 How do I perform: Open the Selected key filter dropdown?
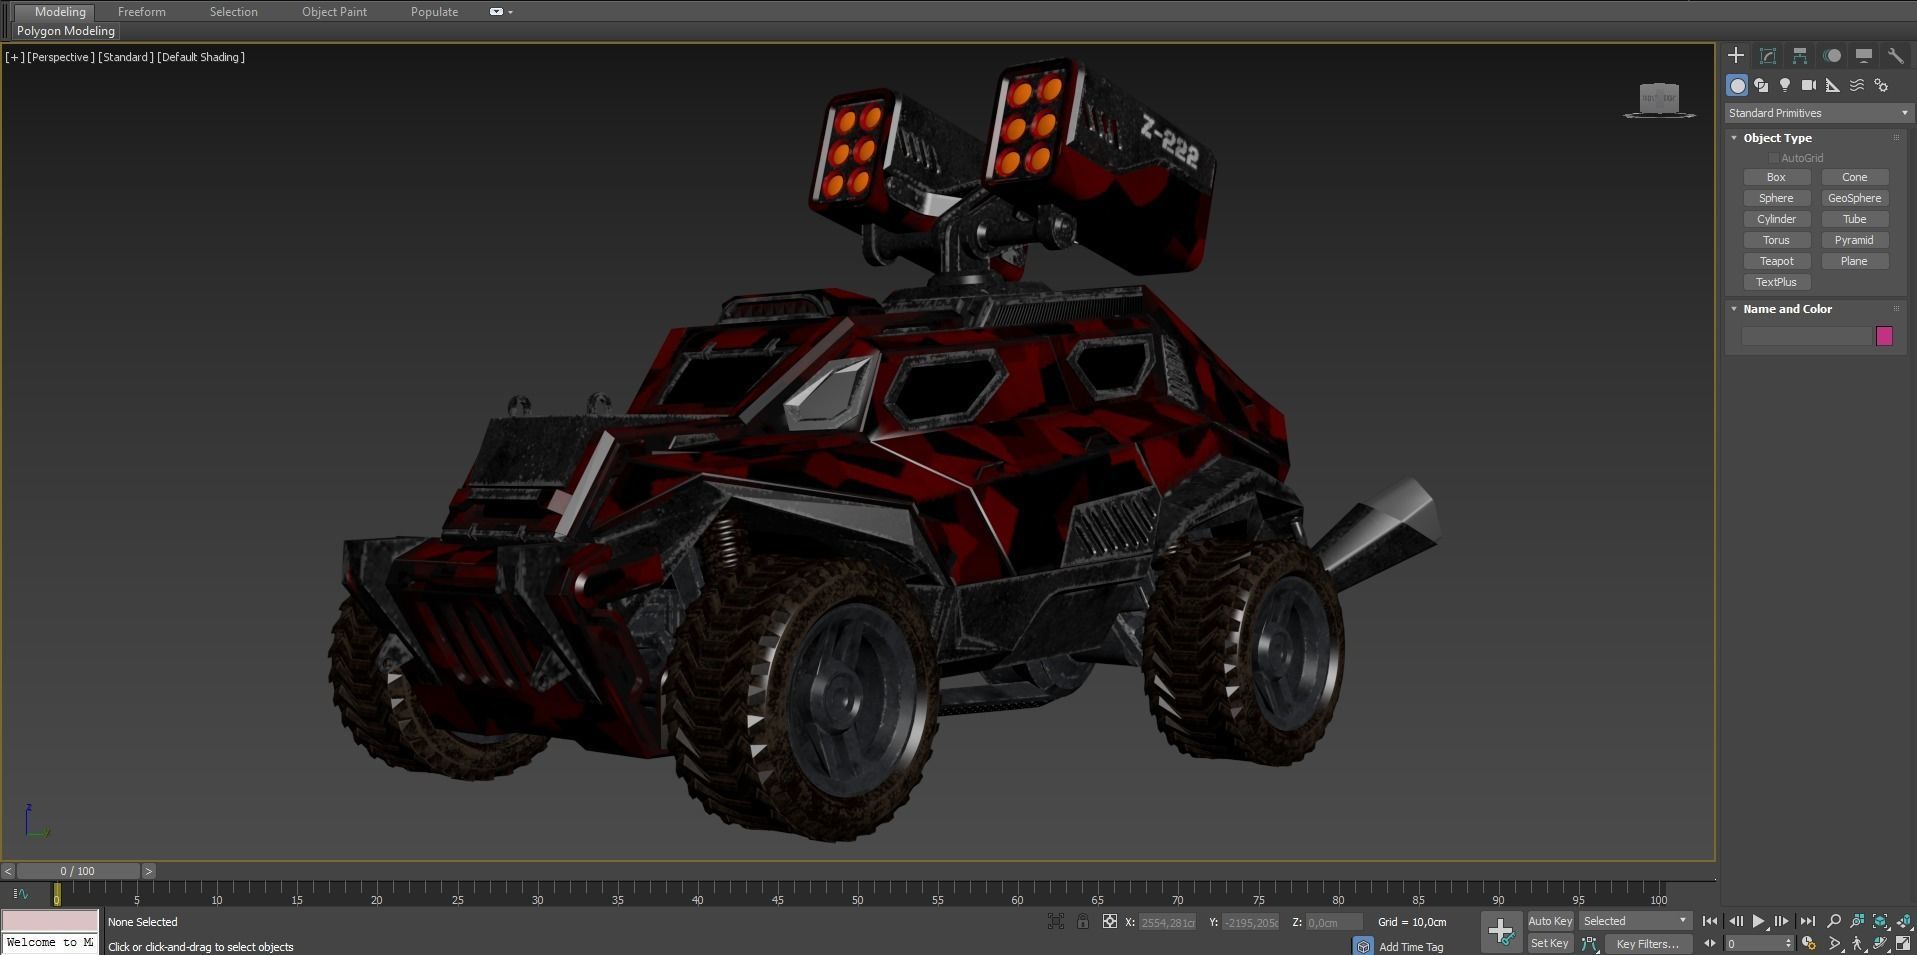pyautogui.click(x=1635, y=921)
